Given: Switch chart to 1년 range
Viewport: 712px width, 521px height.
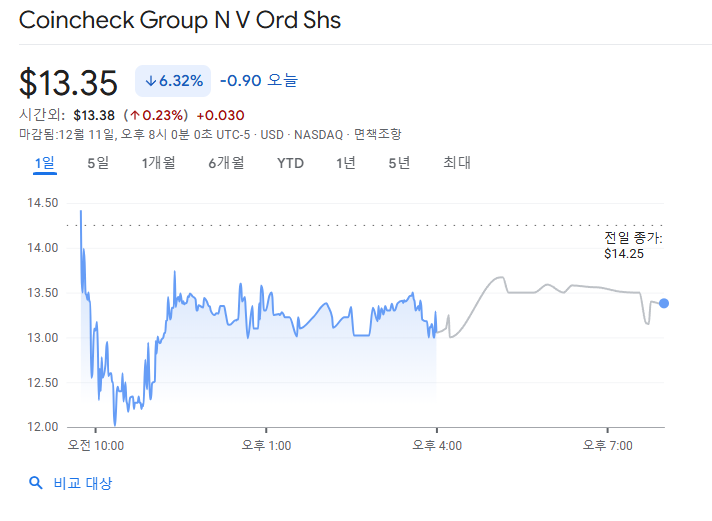Looking at the screenshot, I should (345, 163).
